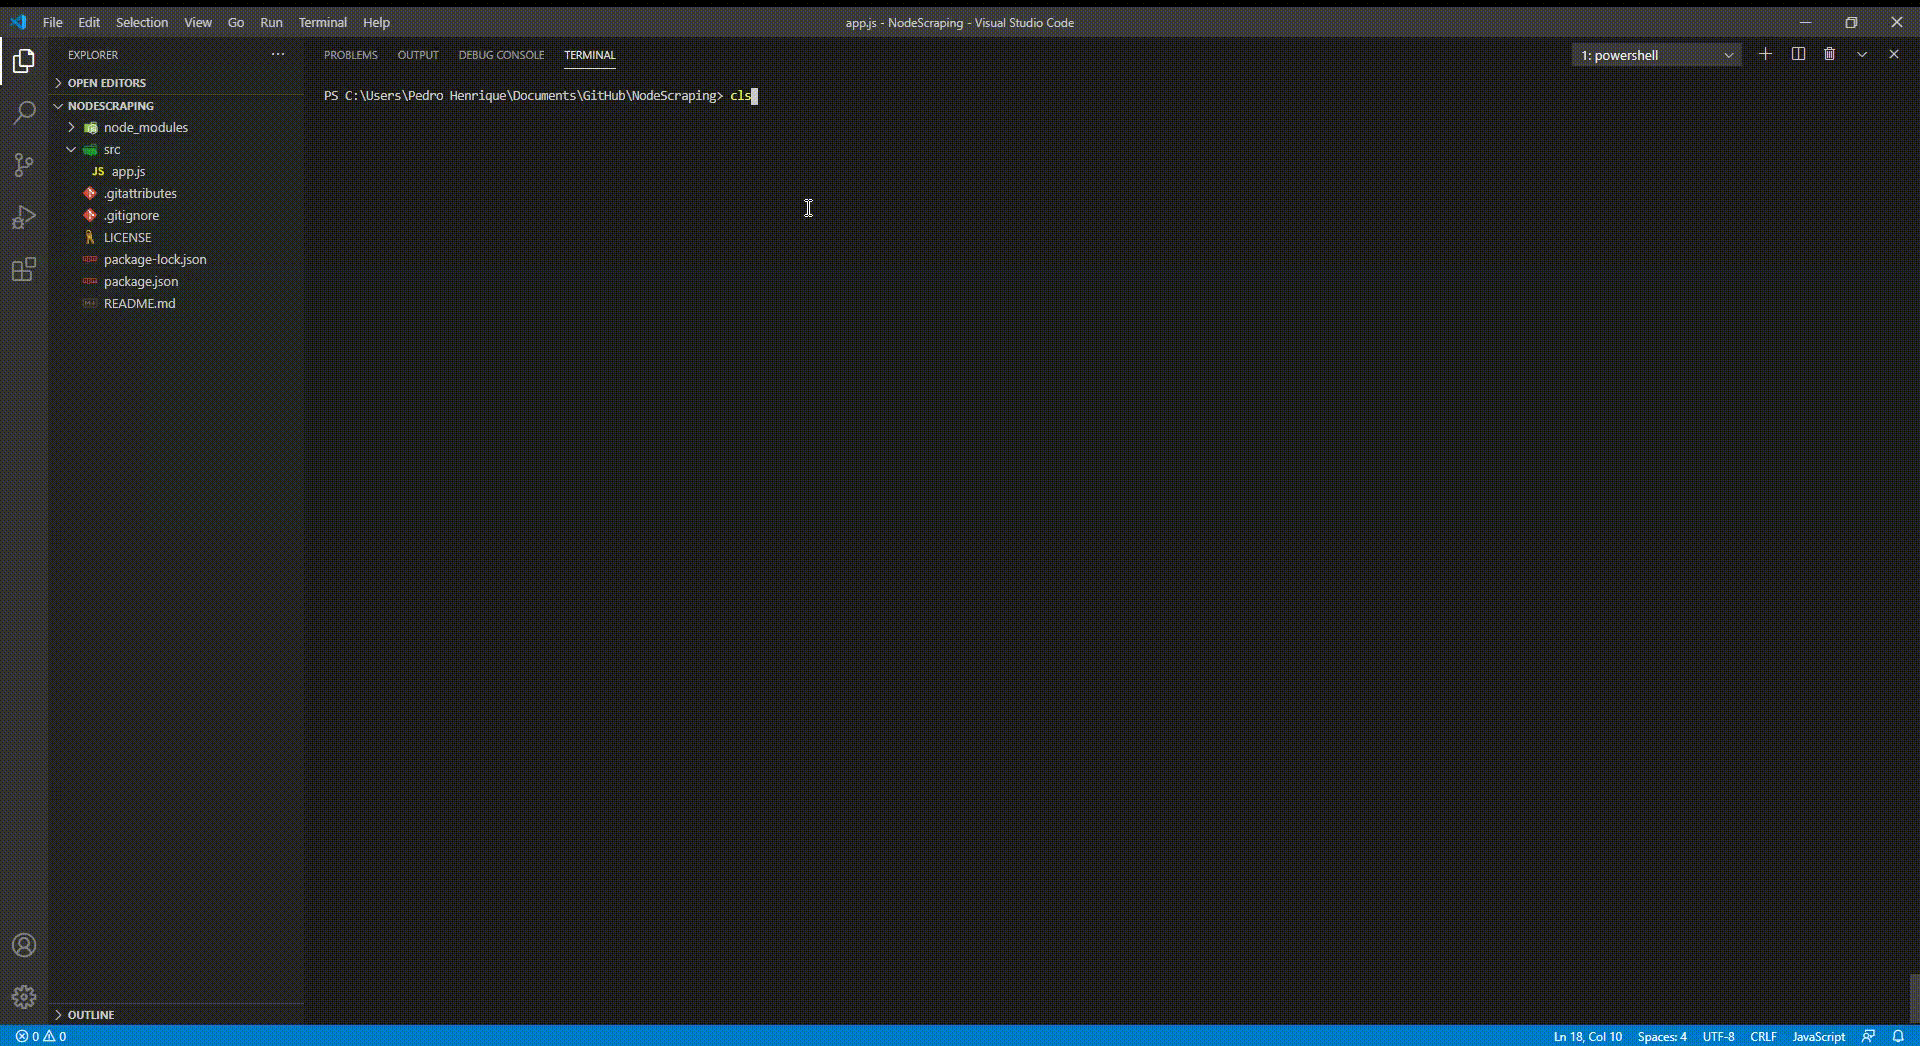This screenshot has height=1046, width=1920.
Task: Open the Explorer view in activity bar
Action: (24, 62)
